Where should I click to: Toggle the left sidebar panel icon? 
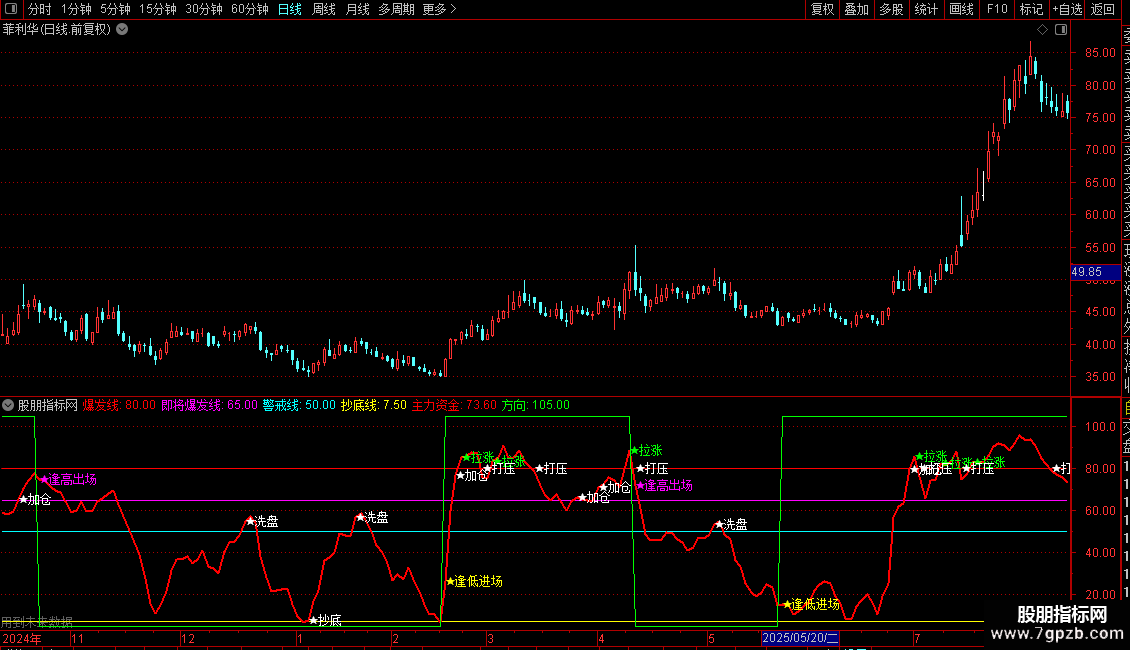pos(11,9)
